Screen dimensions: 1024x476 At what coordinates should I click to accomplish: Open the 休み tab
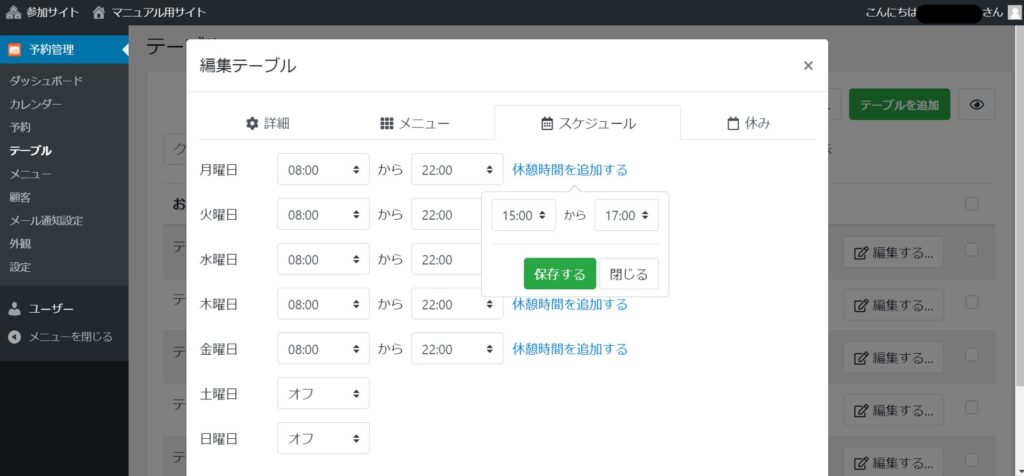click(x=748, y=123)
